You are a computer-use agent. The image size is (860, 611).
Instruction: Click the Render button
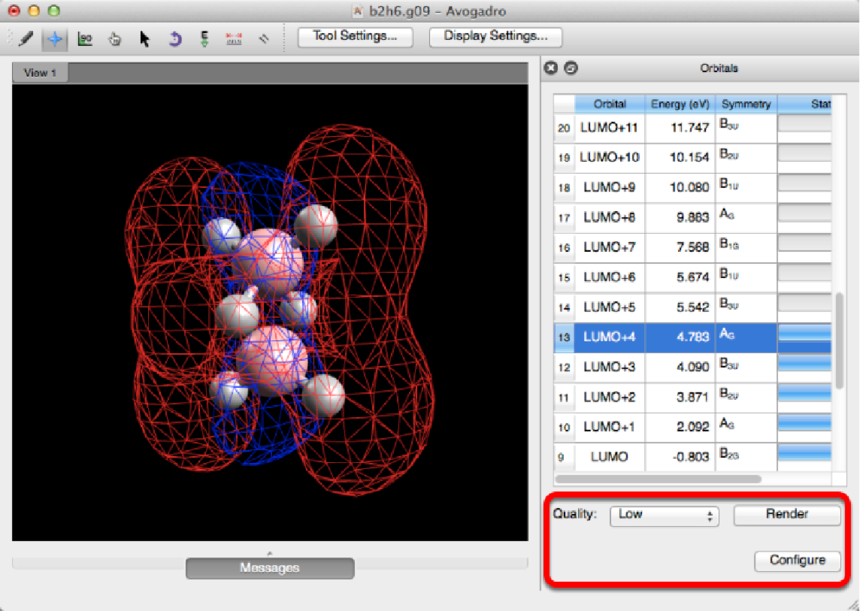coord(787,514)
